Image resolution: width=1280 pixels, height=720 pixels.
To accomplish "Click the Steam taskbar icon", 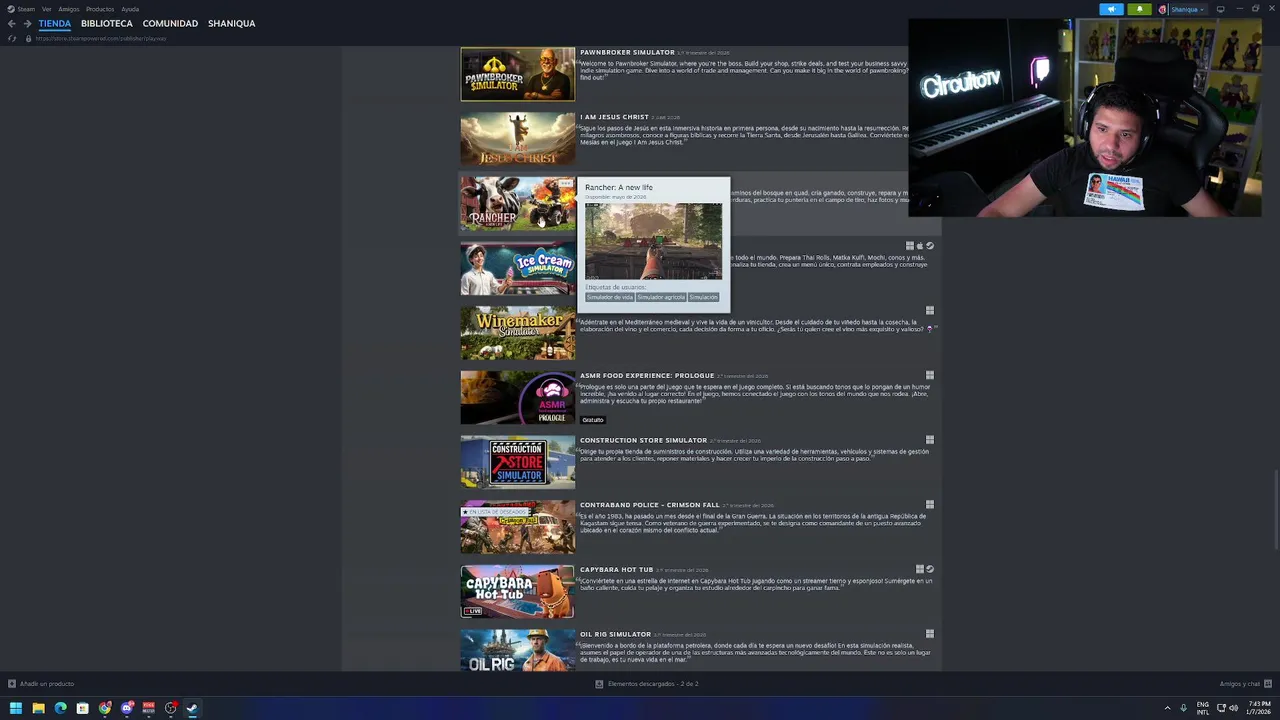I will pyautogui.click(x=192, y=708).
